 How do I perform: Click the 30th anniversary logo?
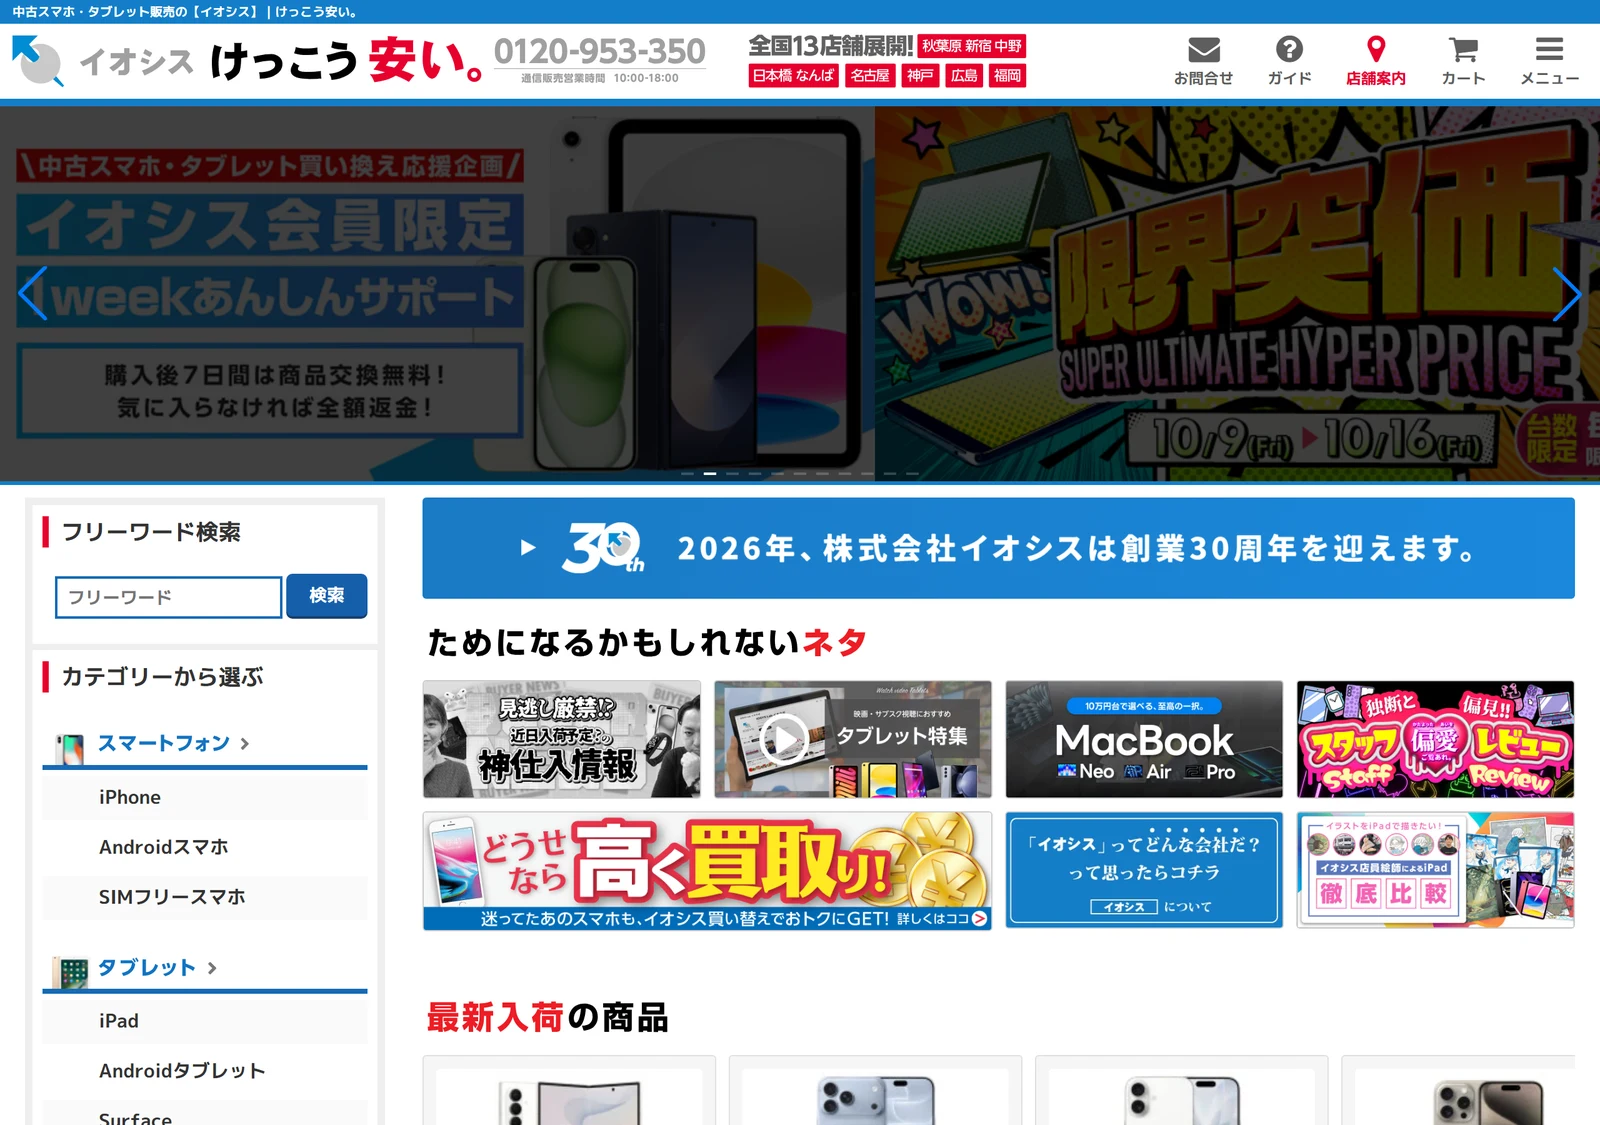coord(602,548)
